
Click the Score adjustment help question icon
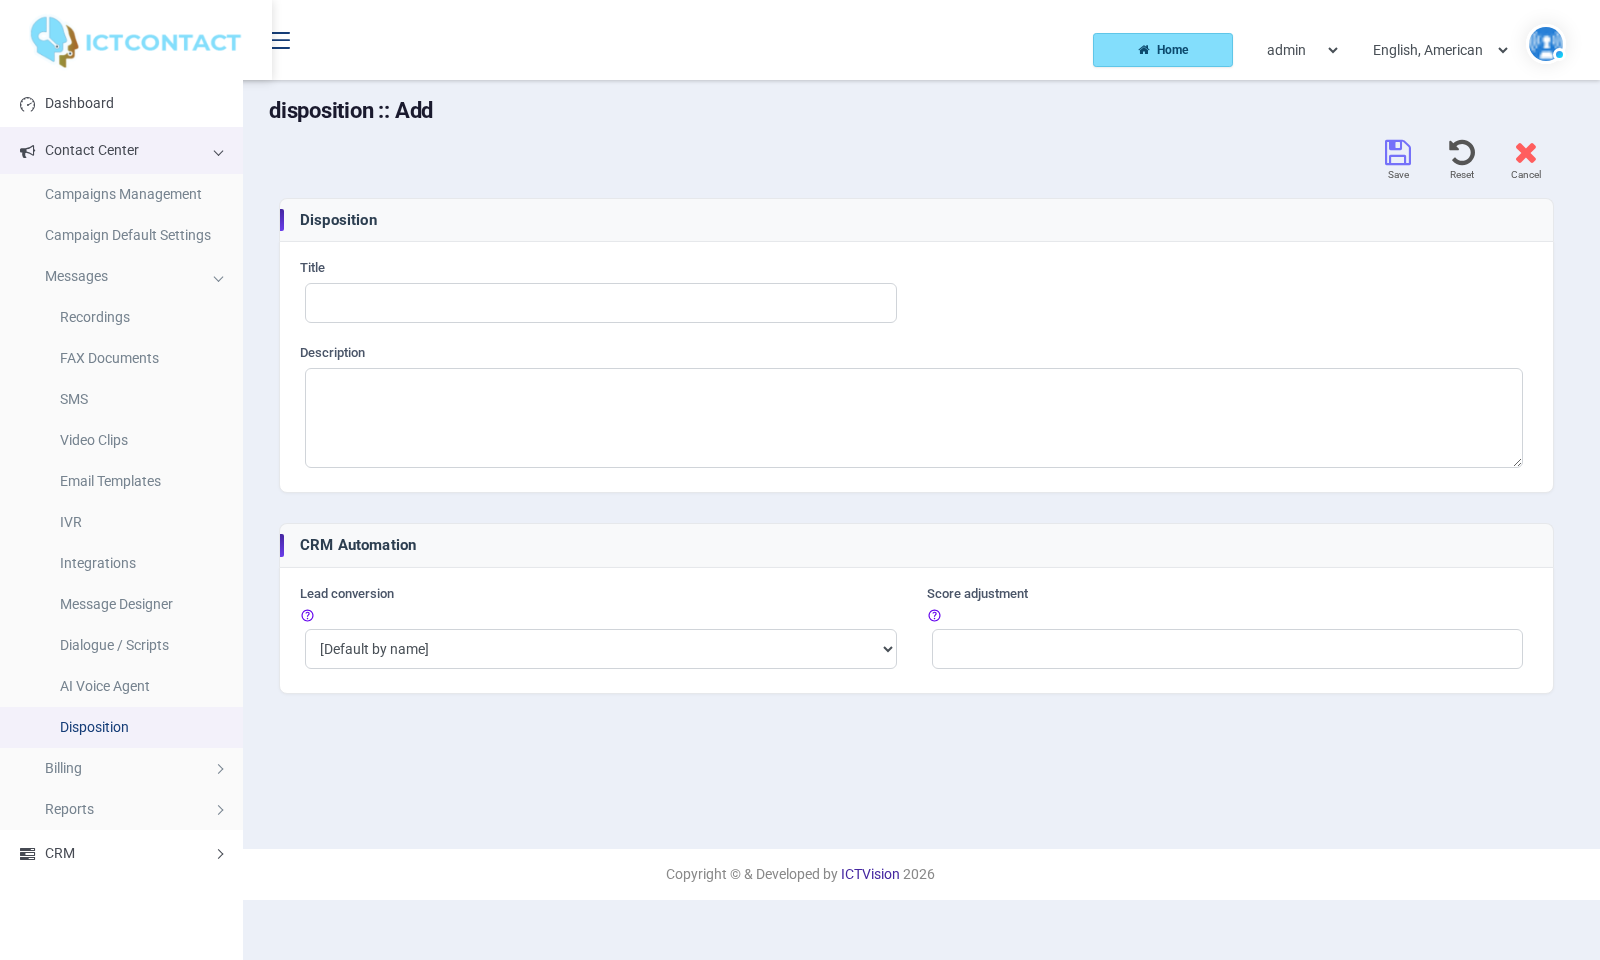coord(934,616)
